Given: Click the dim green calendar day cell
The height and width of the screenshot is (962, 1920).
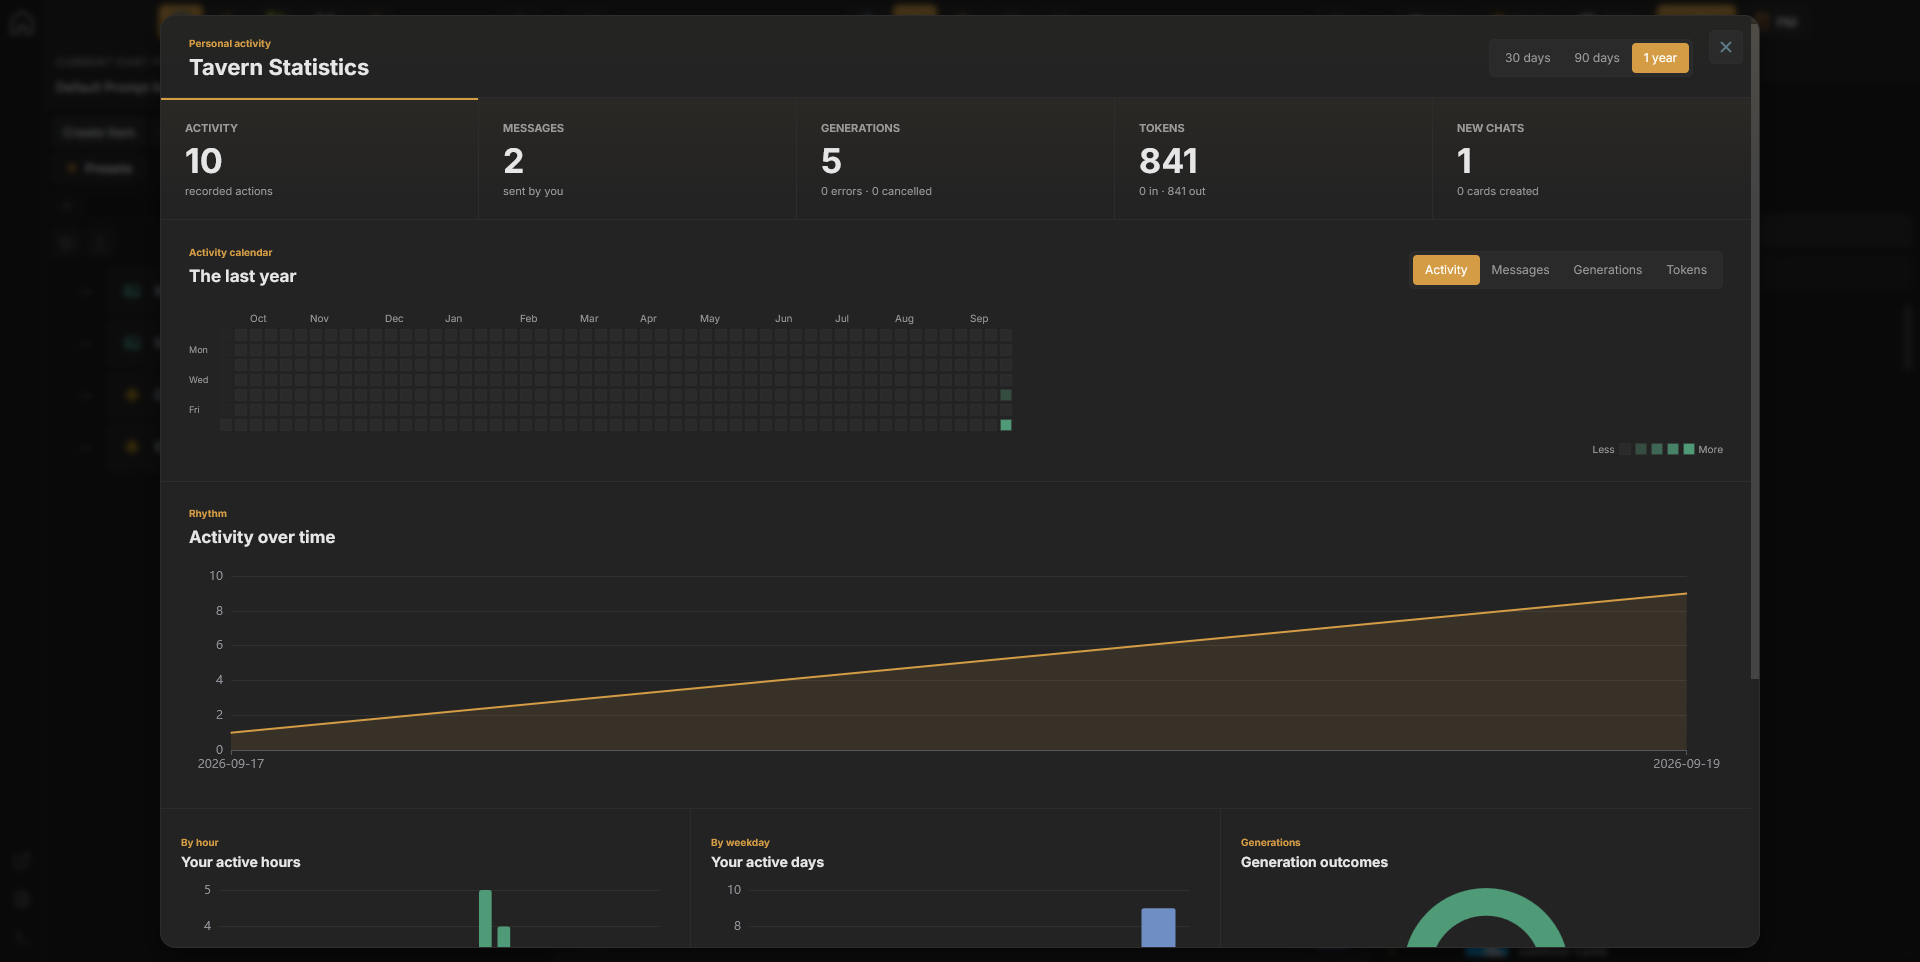Looking at the screenshot, I should click(1006, 395).
